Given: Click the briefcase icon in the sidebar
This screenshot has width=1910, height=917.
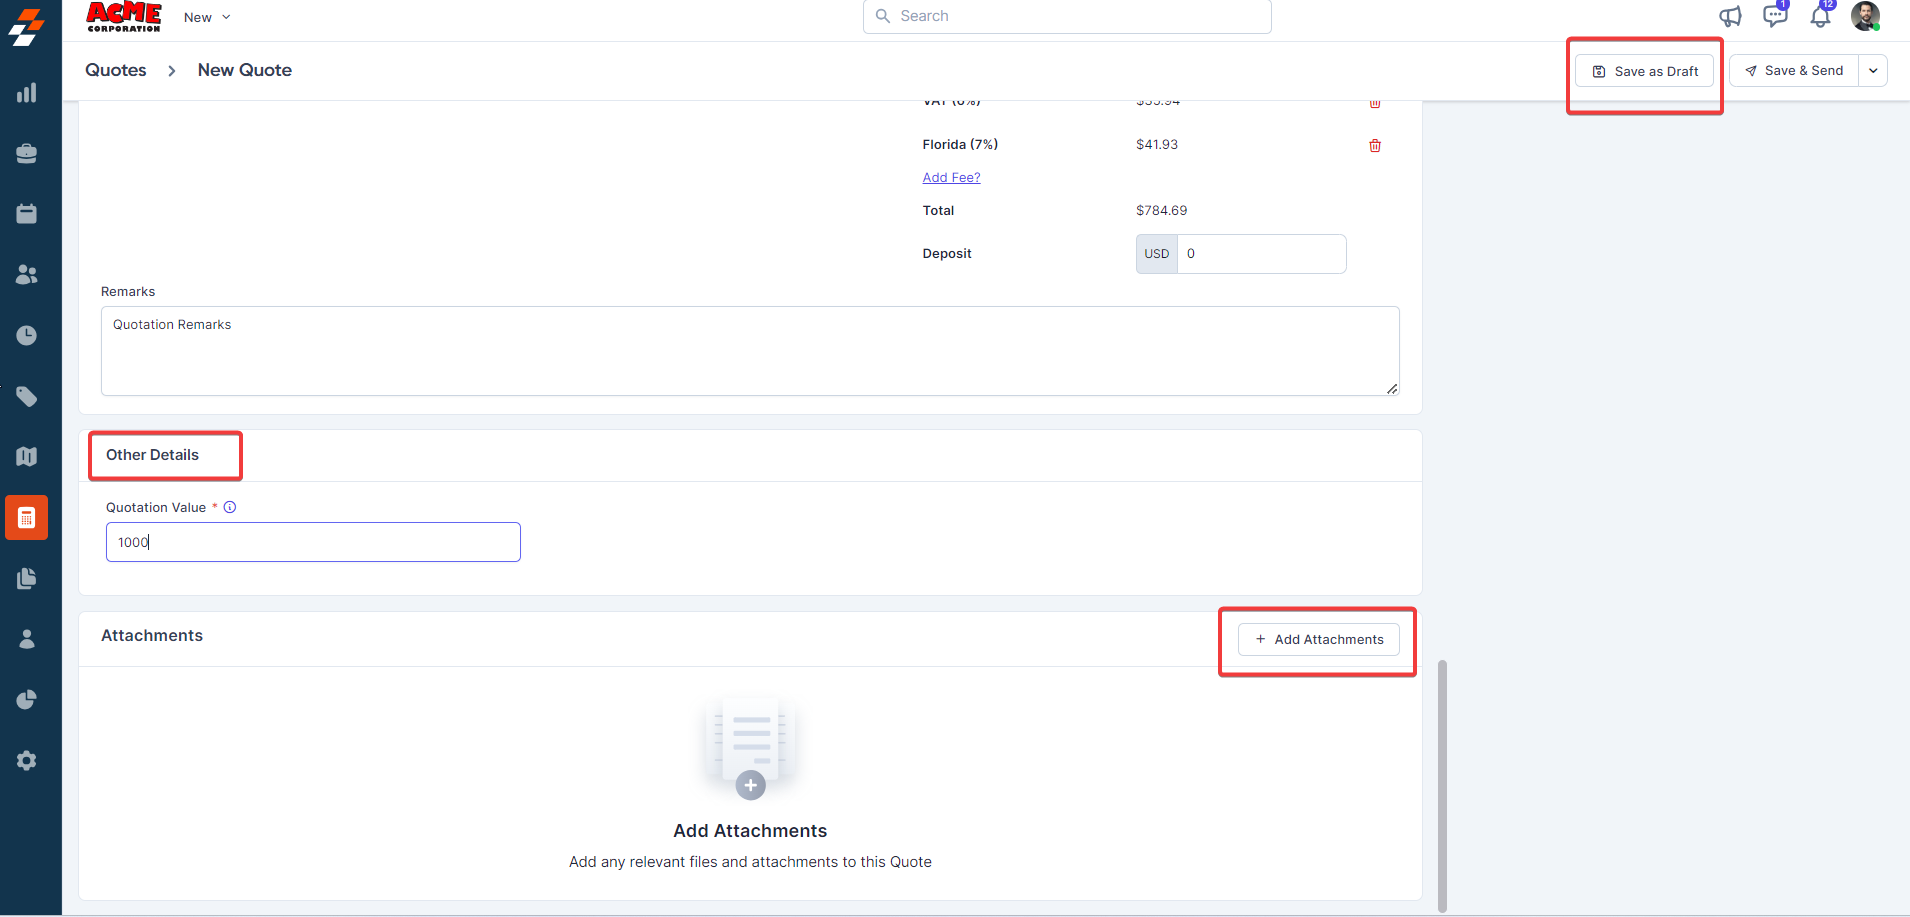Looking at the screenshot, I should coord(27,153).
